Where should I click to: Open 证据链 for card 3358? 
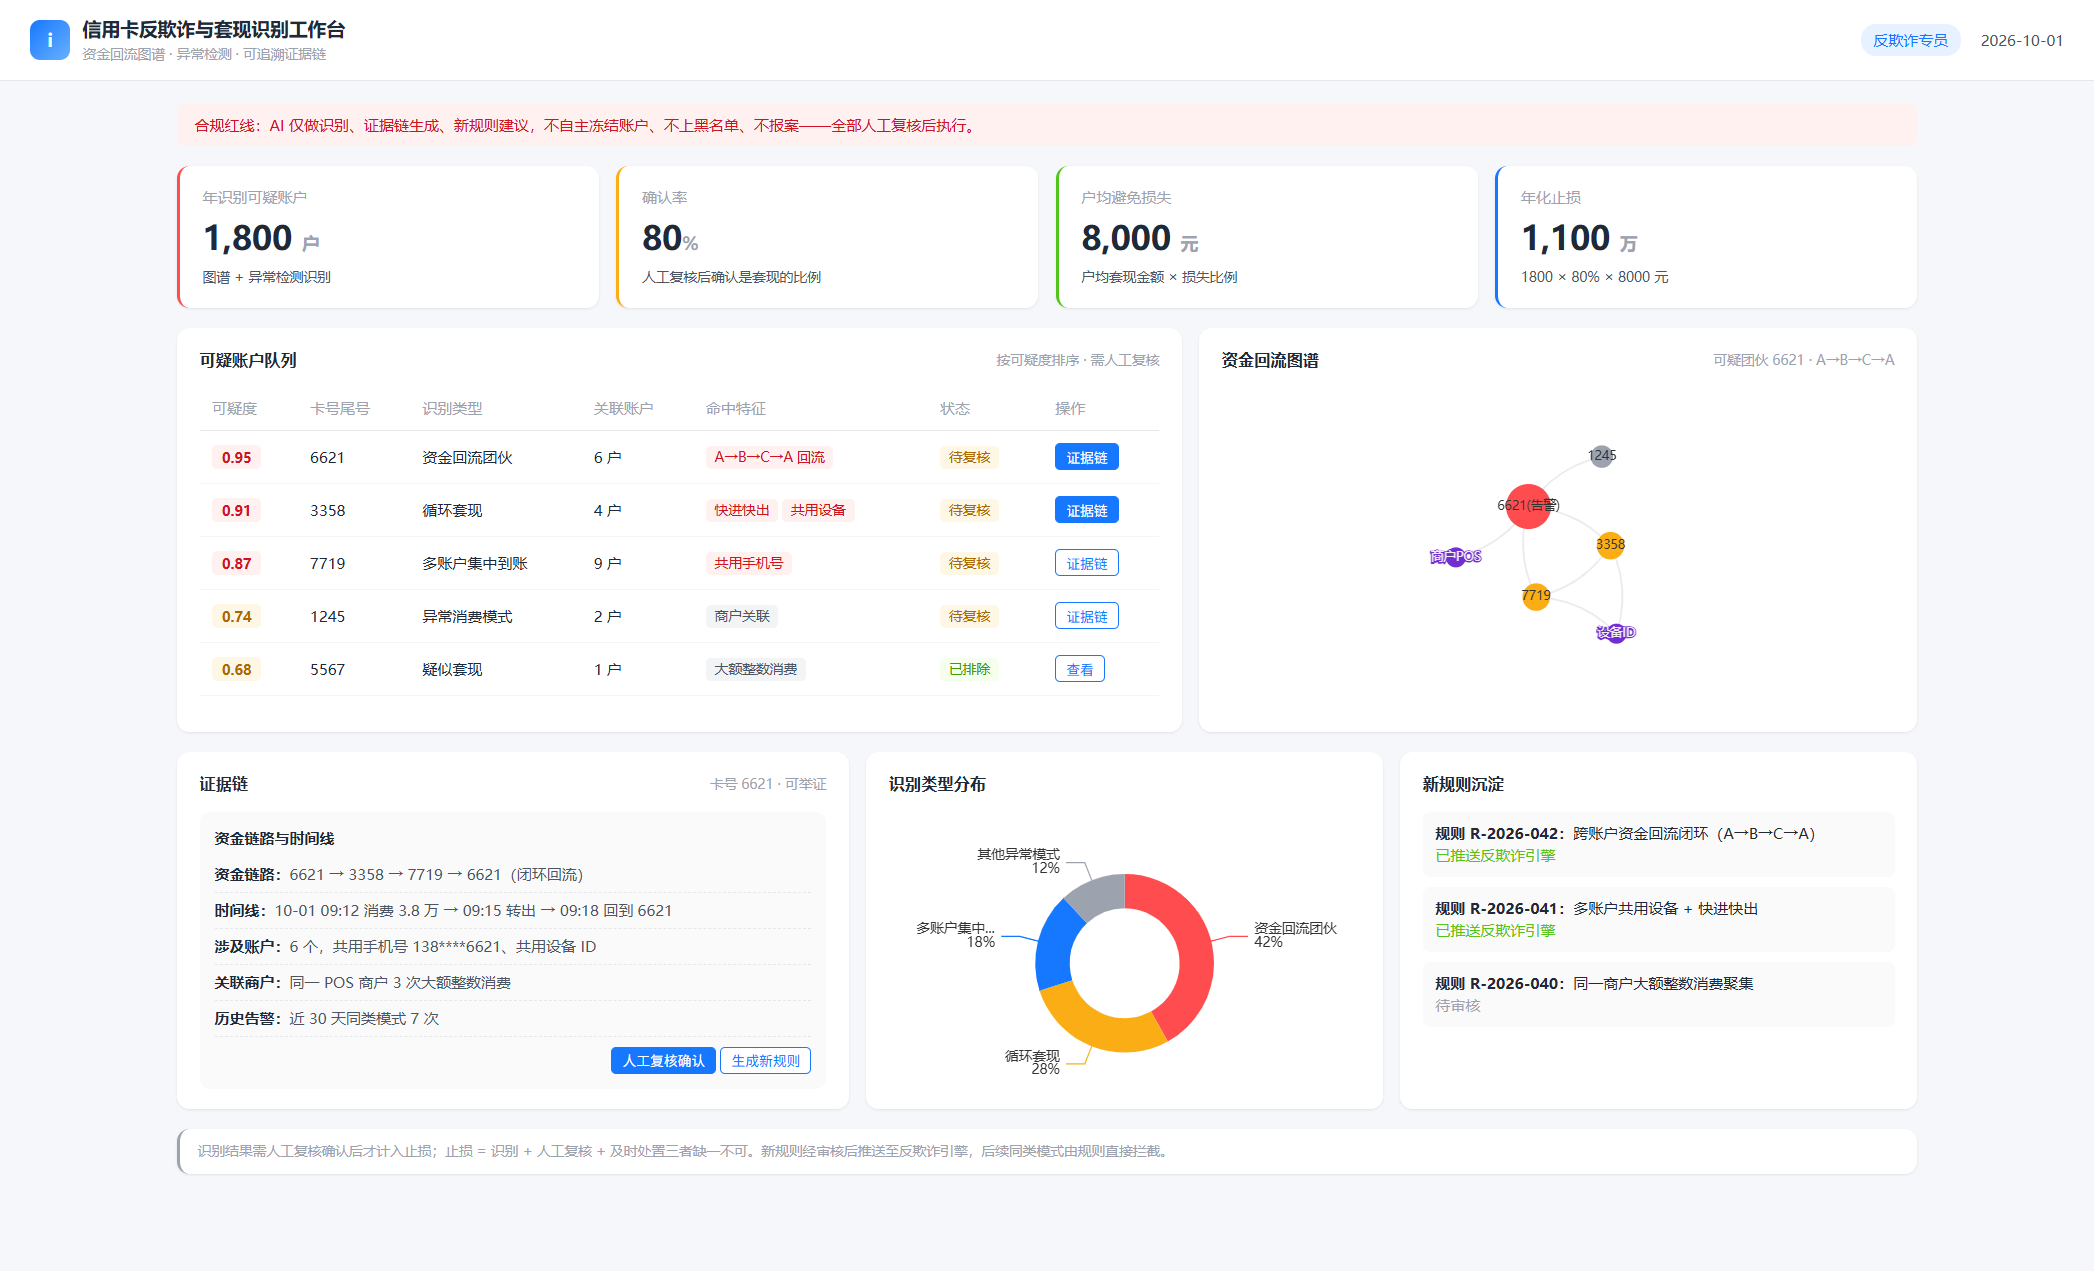tap(1086, 510)
